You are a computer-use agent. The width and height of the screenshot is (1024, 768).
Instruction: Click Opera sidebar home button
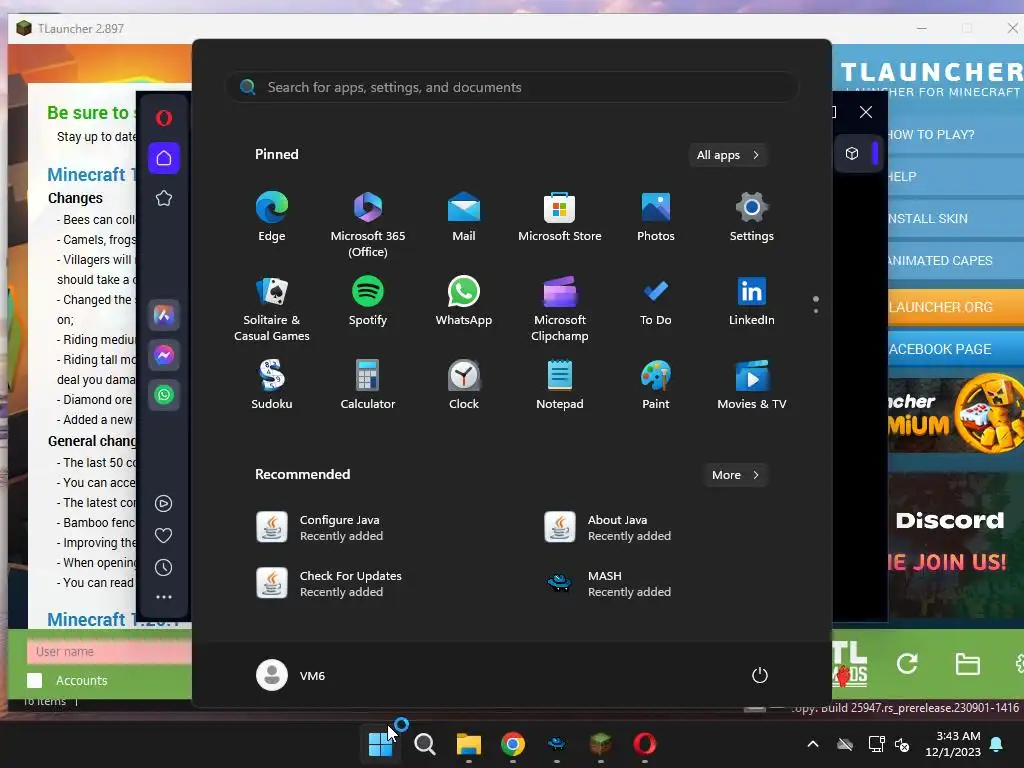click(164, 158)
